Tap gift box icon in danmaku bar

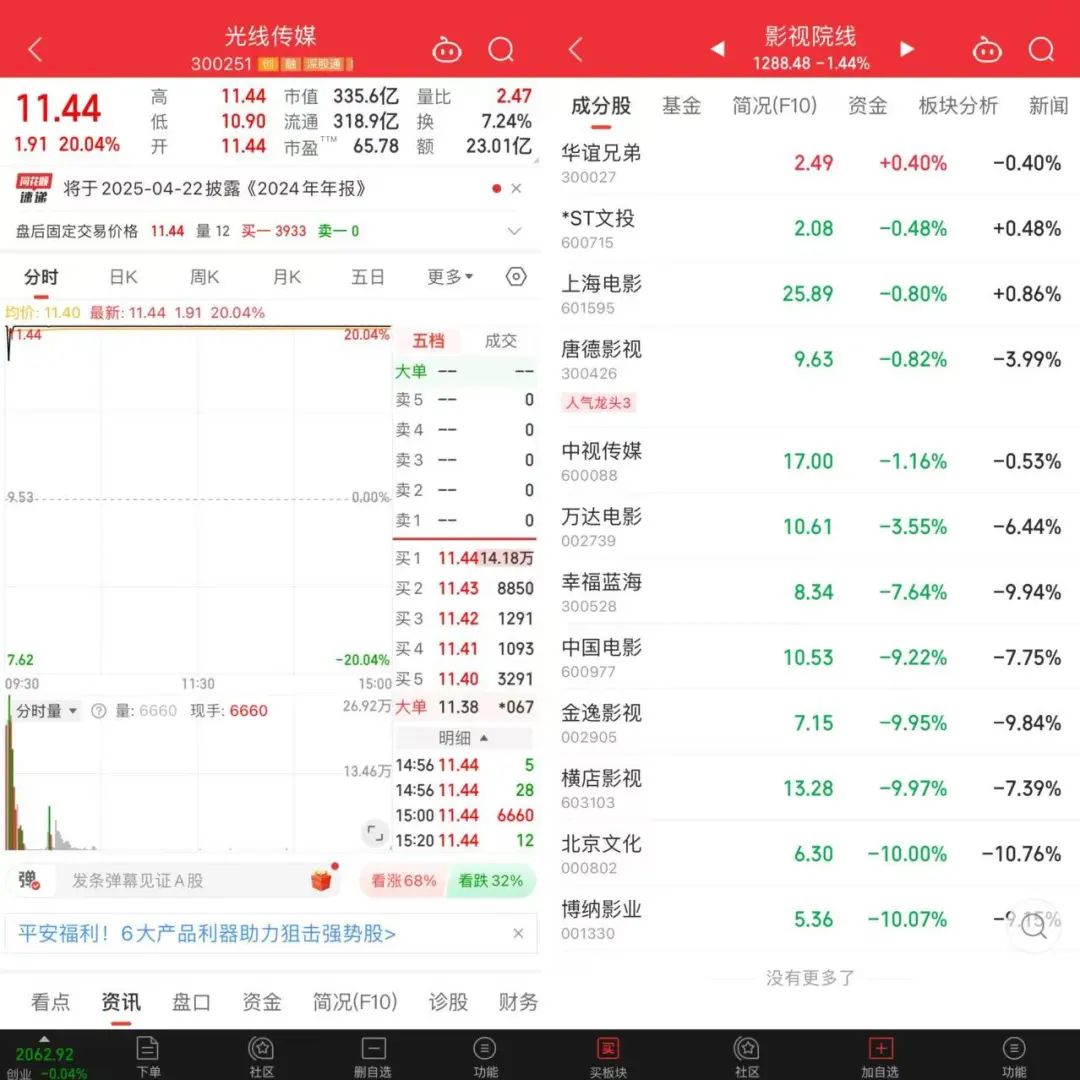(322, 880)
